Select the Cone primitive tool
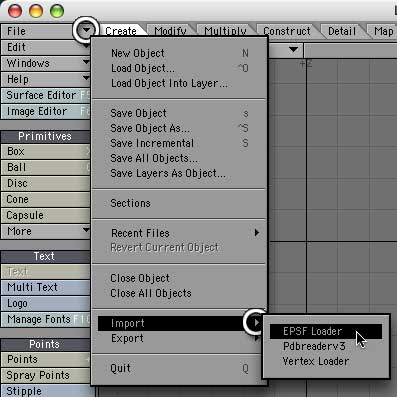The image size is (397, 397). [x=46, y=199]
